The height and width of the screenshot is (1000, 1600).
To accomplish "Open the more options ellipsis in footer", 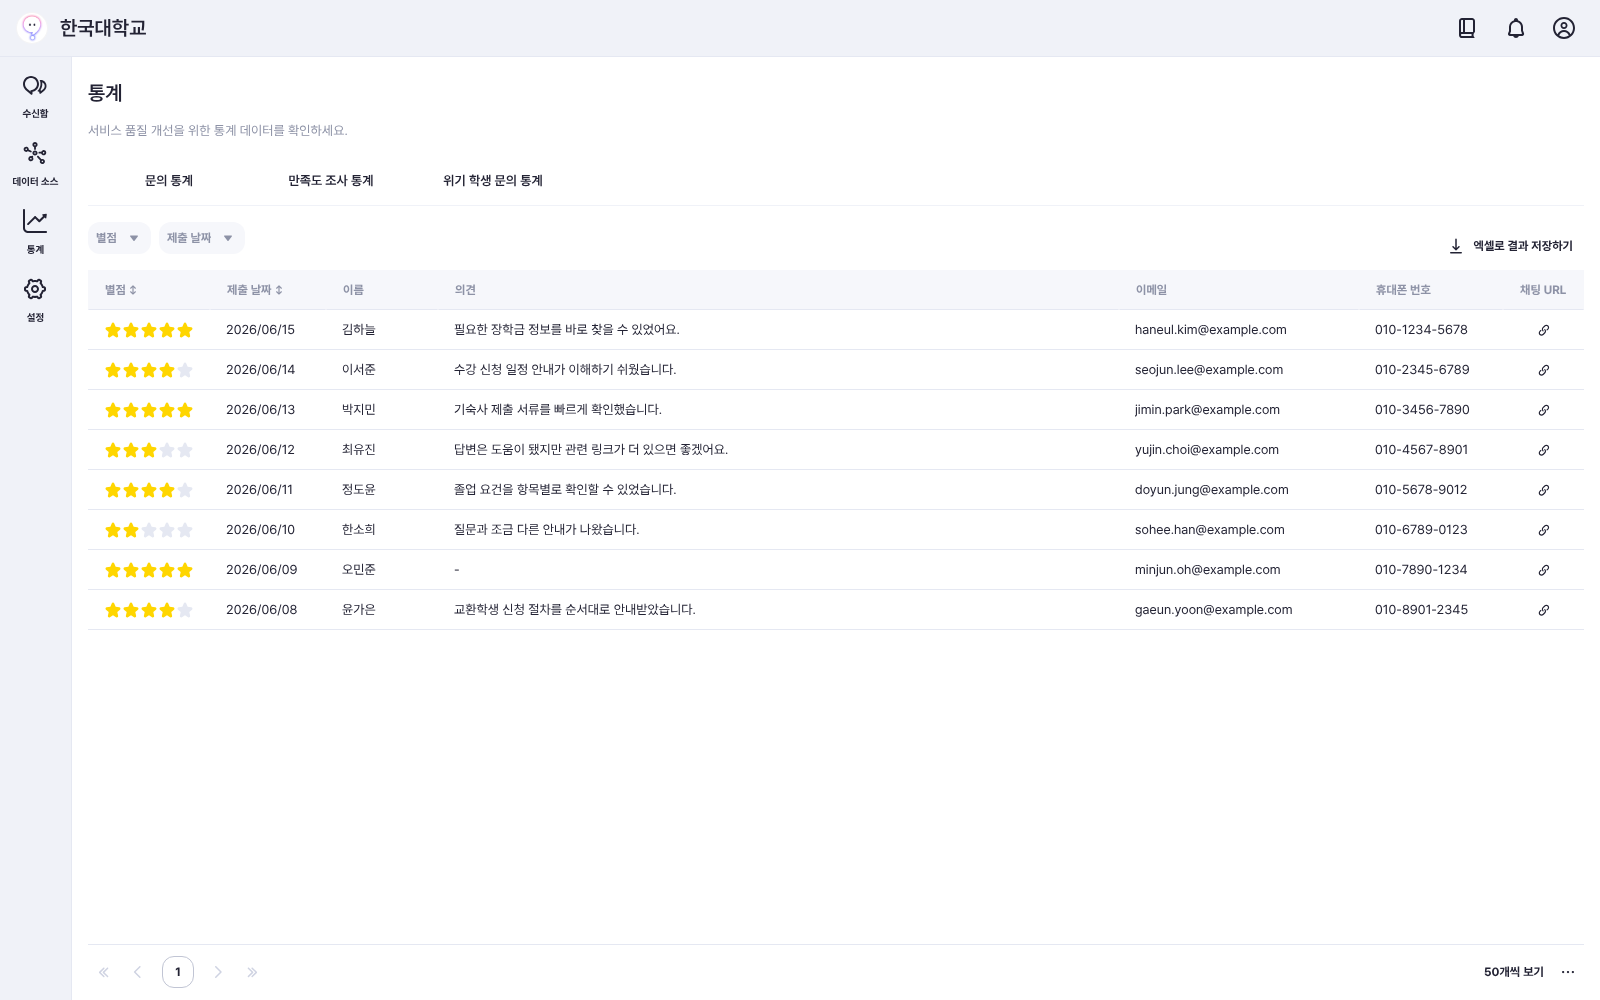I will (x=1568, y=972).
